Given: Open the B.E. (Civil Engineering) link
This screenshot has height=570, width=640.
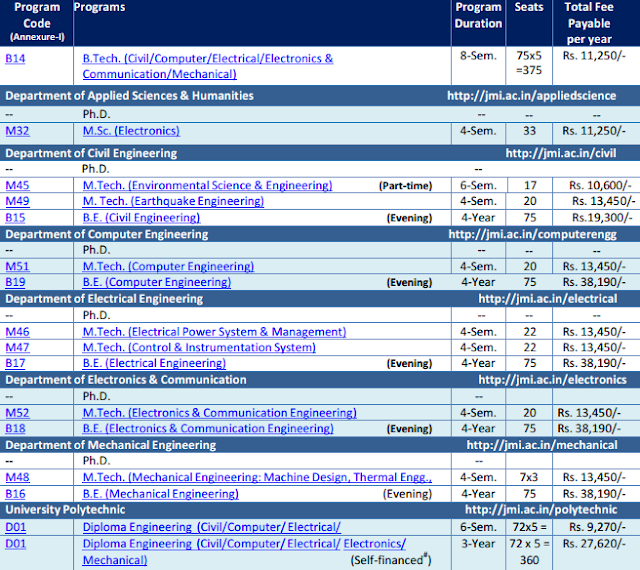Looking at the screenshot, I should tap(141, 218).
